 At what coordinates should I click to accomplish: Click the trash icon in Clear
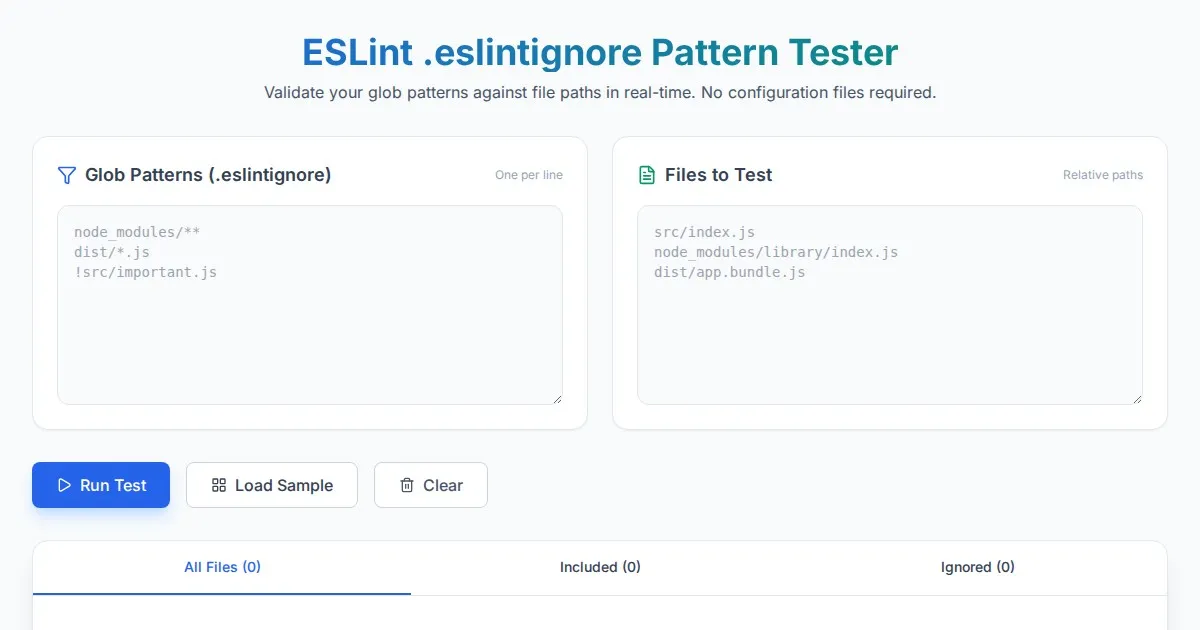tap(407, 485)
